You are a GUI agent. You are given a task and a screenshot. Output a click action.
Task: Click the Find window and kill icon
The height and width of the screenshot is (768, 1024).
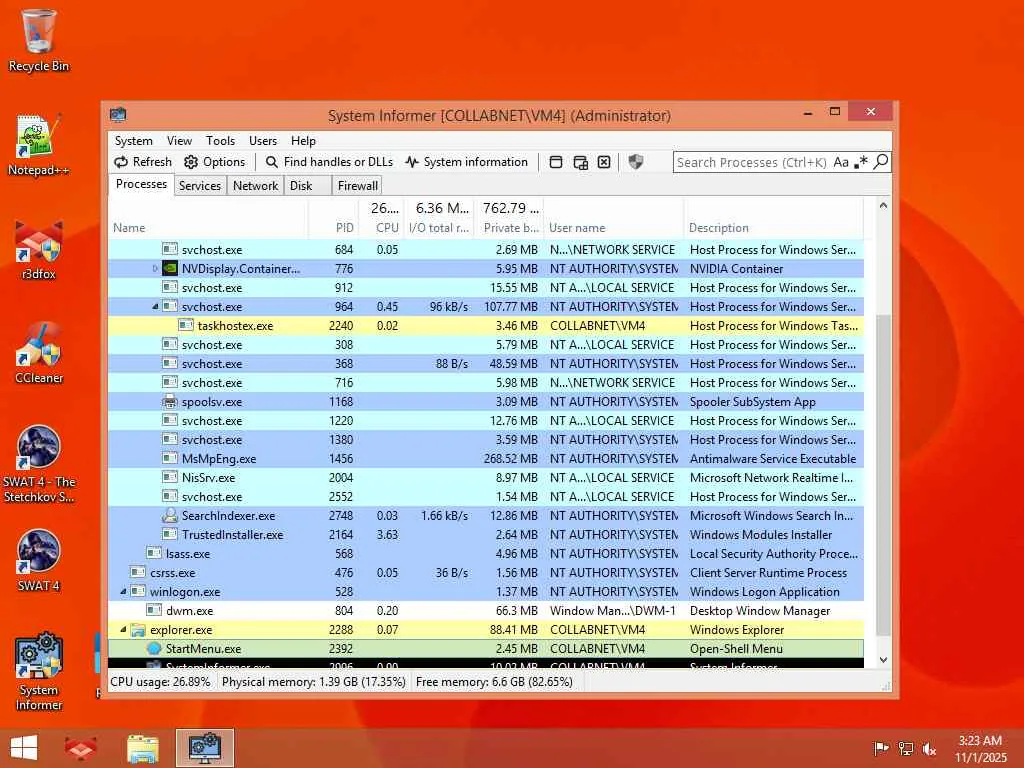tap(604, 162)
